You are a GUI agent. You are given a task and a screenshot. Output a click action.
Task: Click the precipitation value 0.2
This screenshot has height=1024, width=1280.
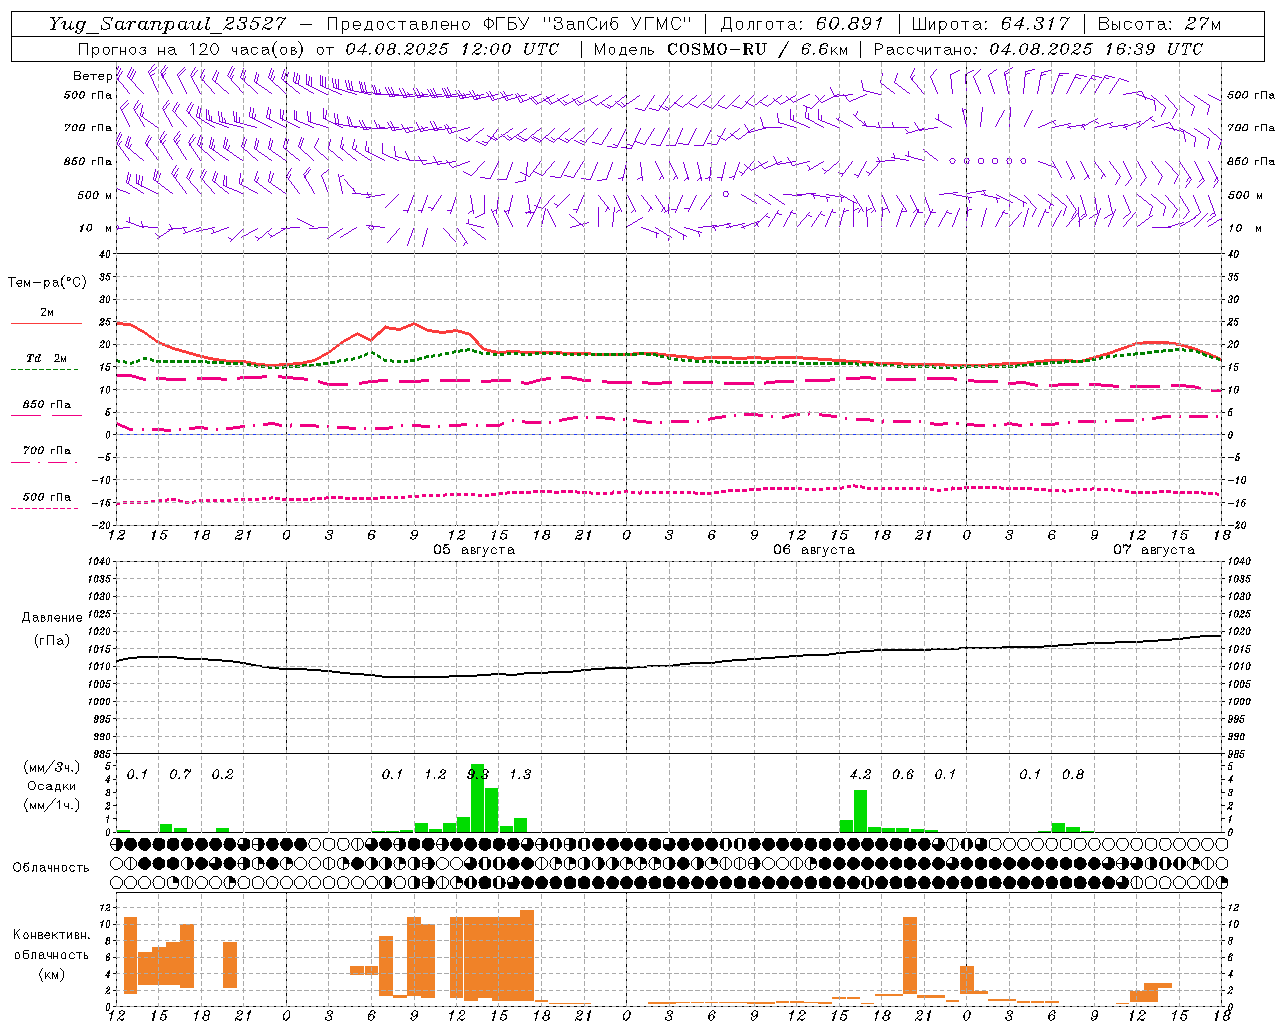[222, 774]
